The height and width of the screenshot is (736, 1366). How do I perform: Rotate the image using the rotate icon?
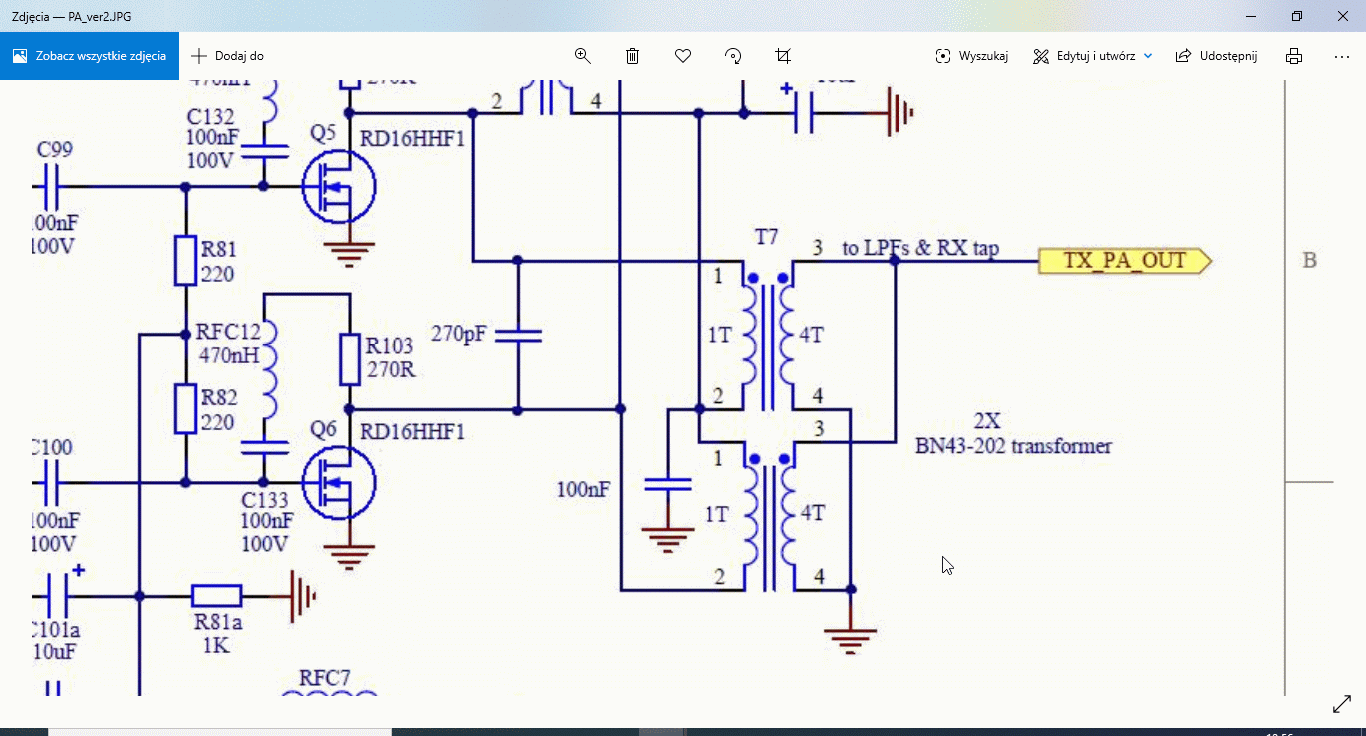pyautogui.click(x=733, y=56)
